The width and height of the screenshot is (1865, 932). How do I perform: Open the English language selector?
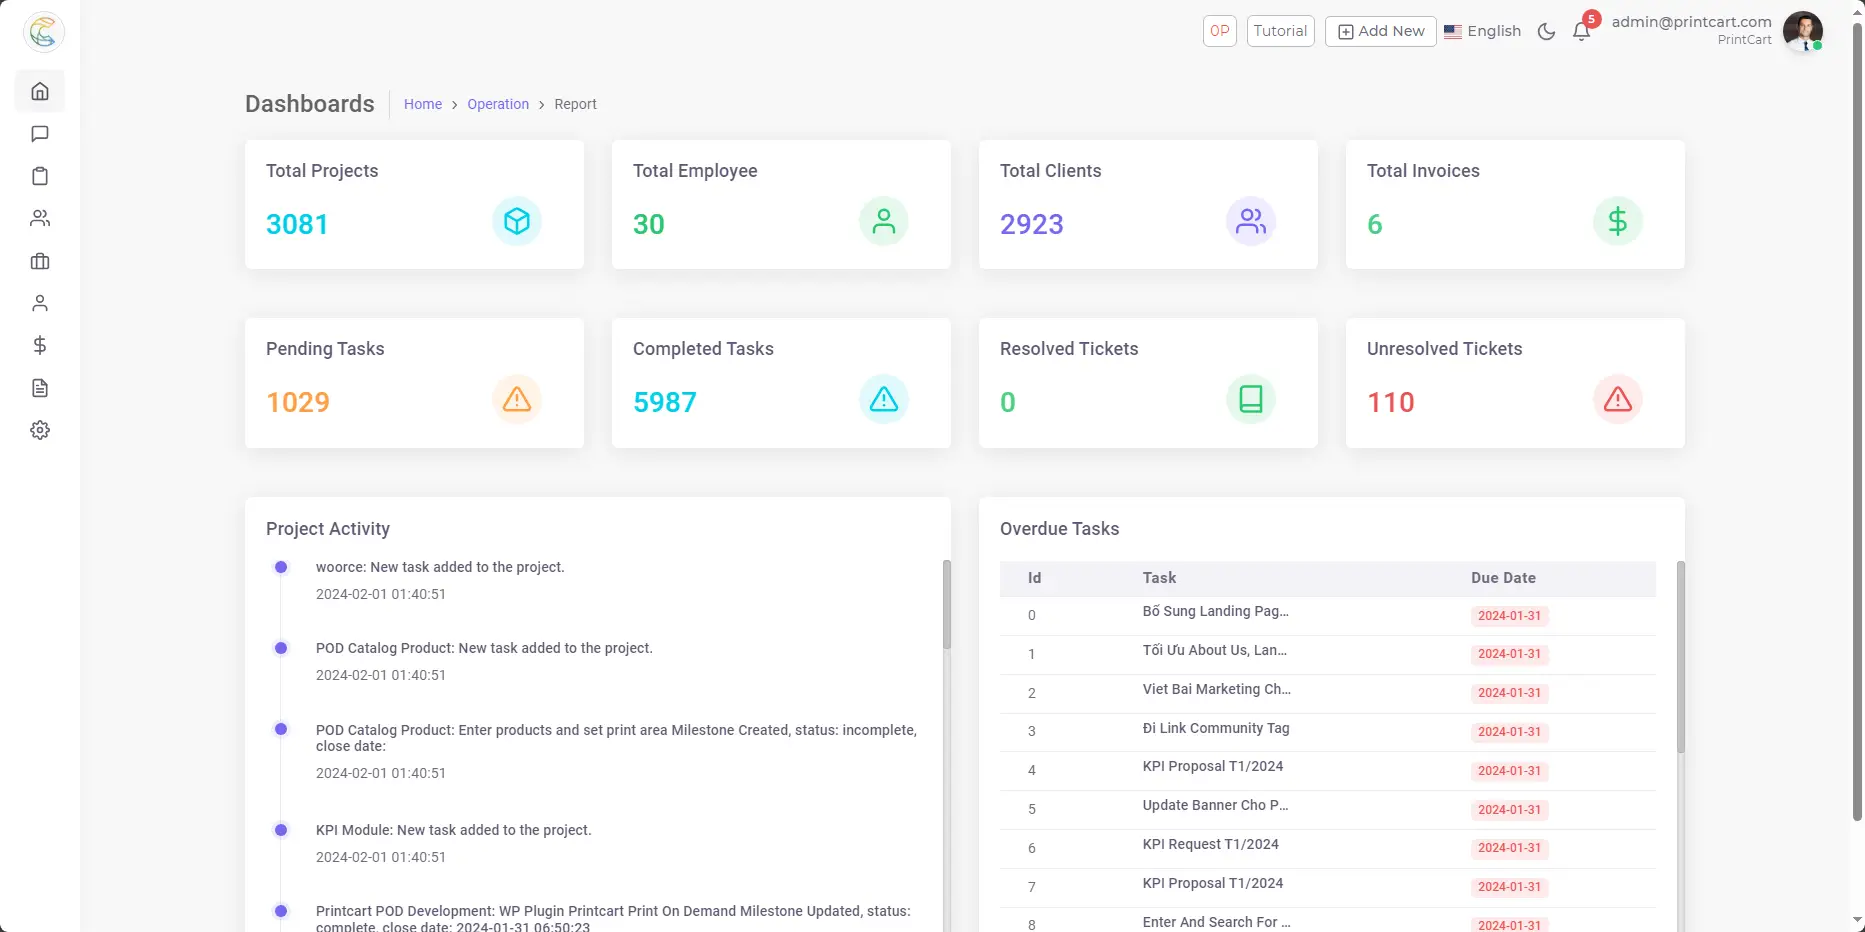click(x=1483, y=31)
